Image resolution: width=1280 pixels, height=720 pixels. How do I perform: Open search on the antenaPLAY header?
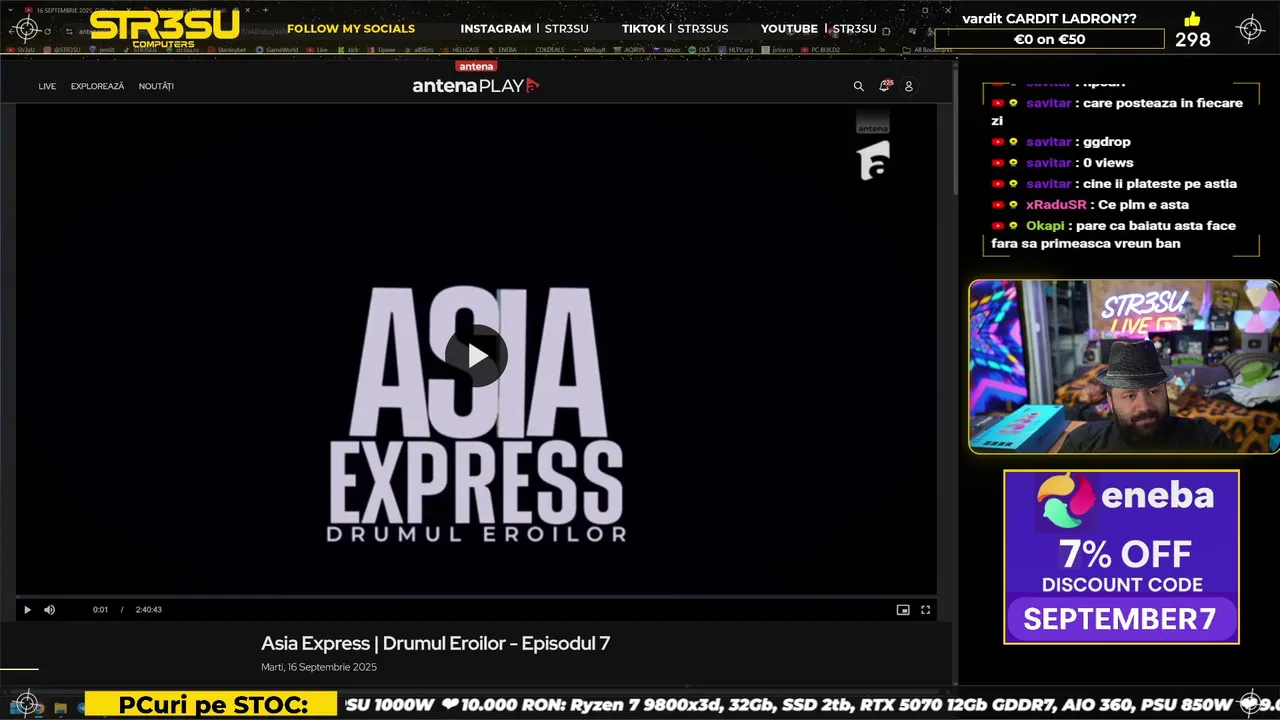(858, 86)
